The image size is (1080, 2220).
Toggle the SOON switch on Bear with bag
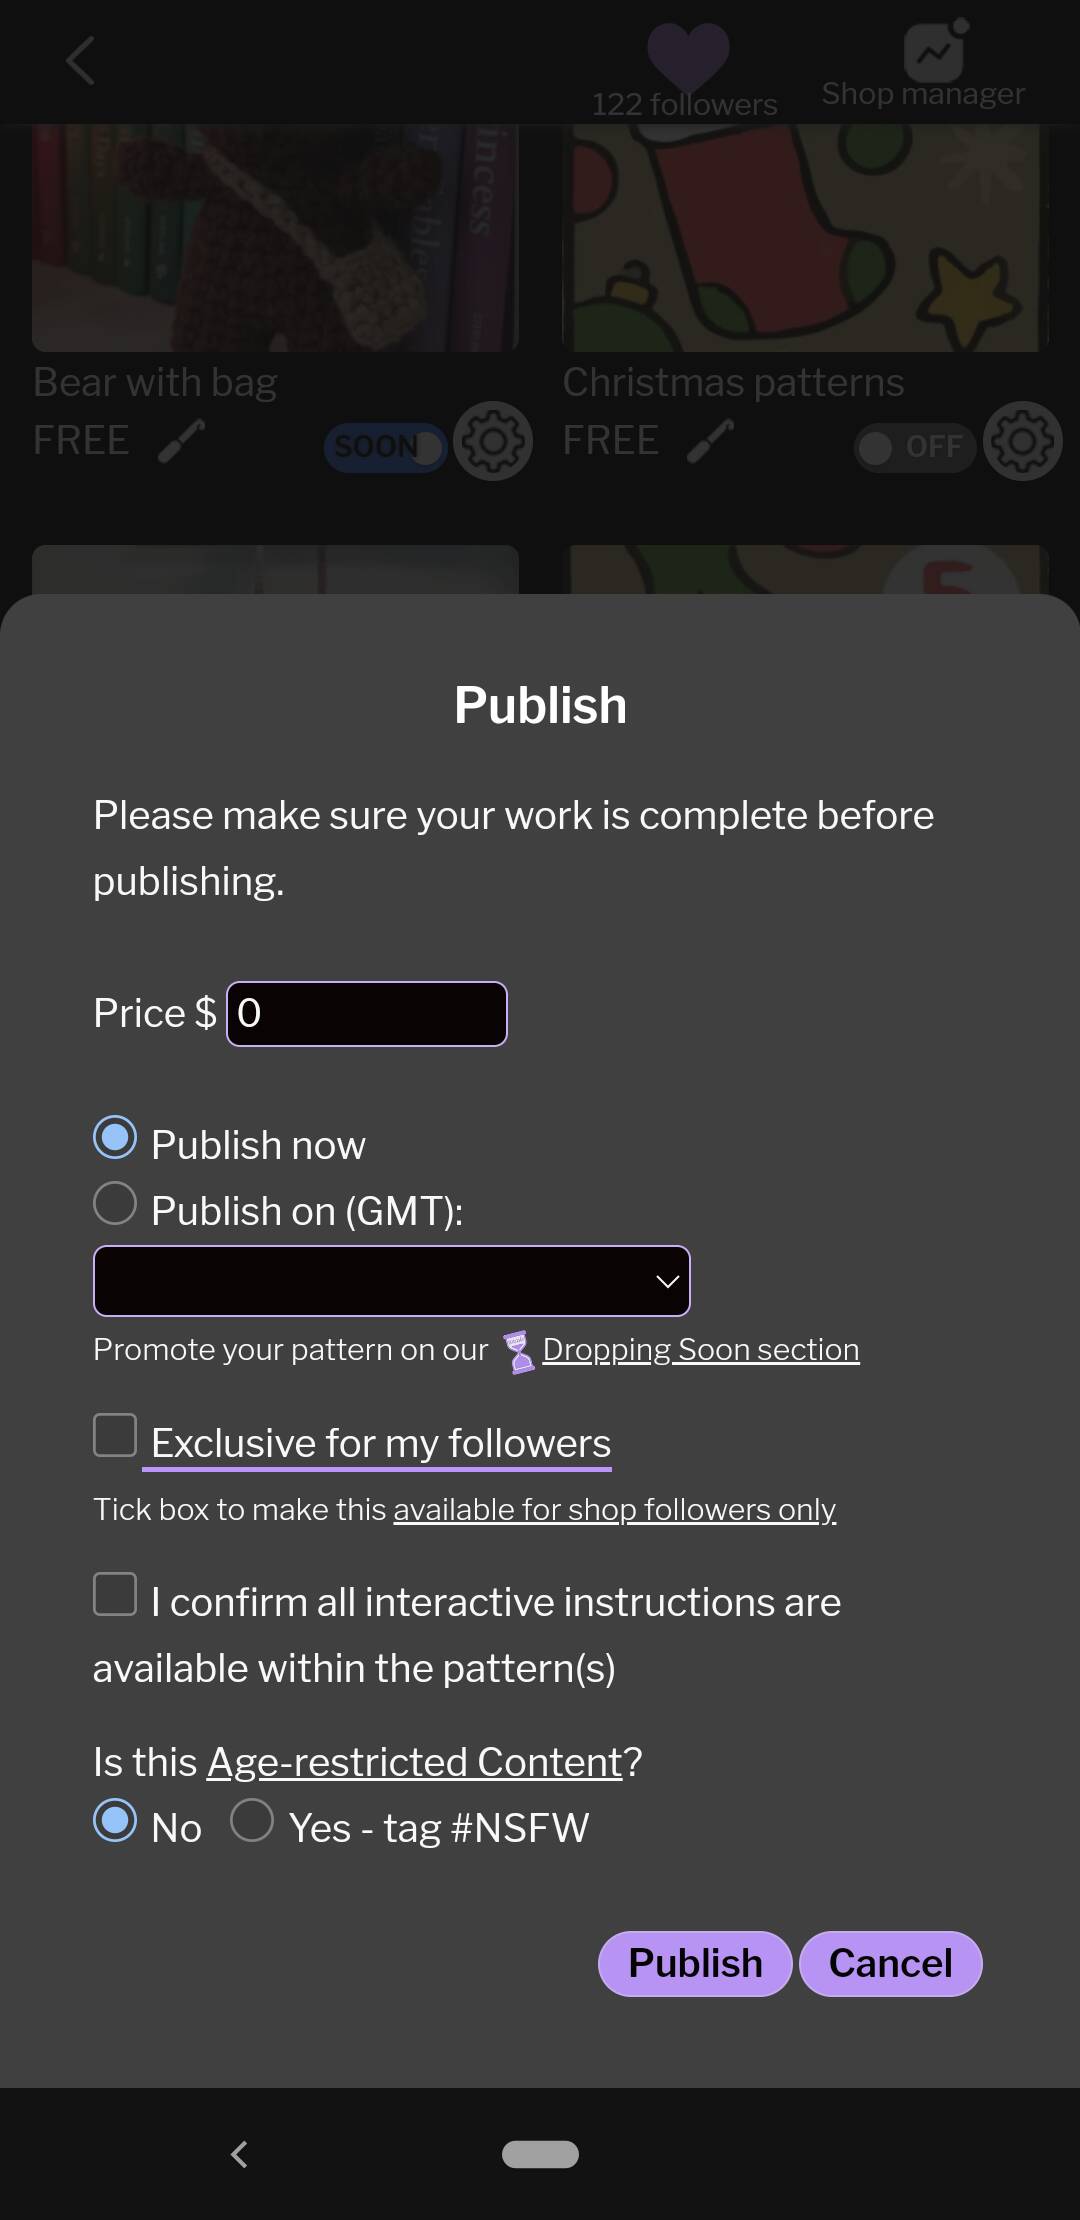click(384, 446)
